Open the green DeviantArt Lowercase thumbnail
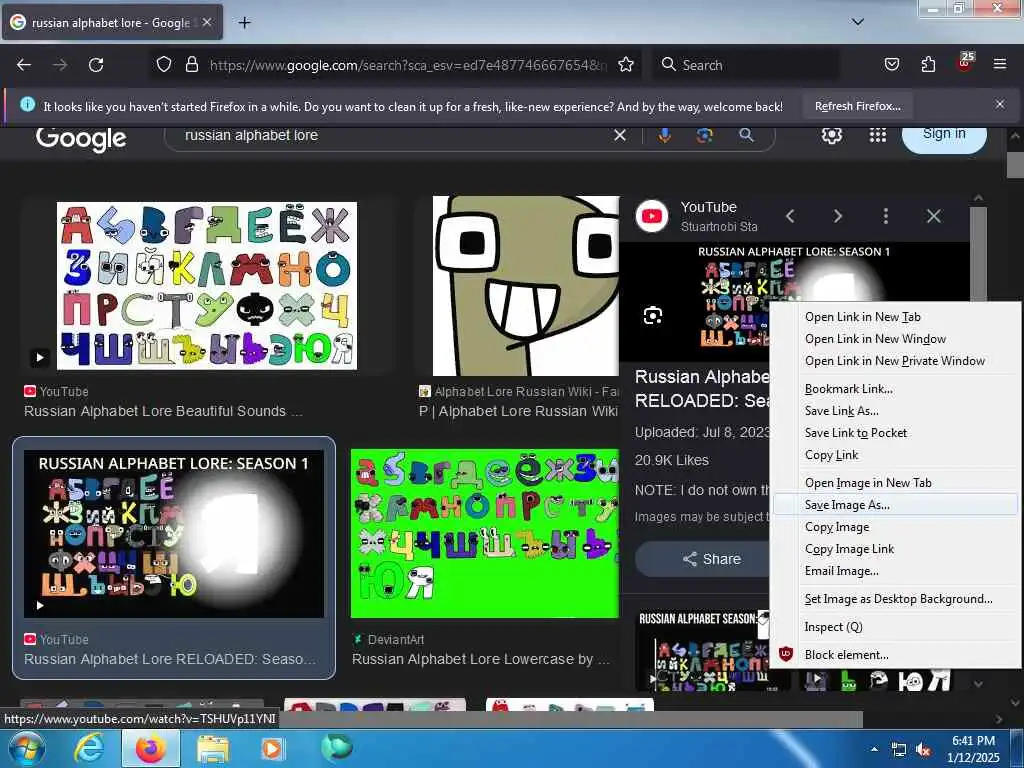 [485, 534]
